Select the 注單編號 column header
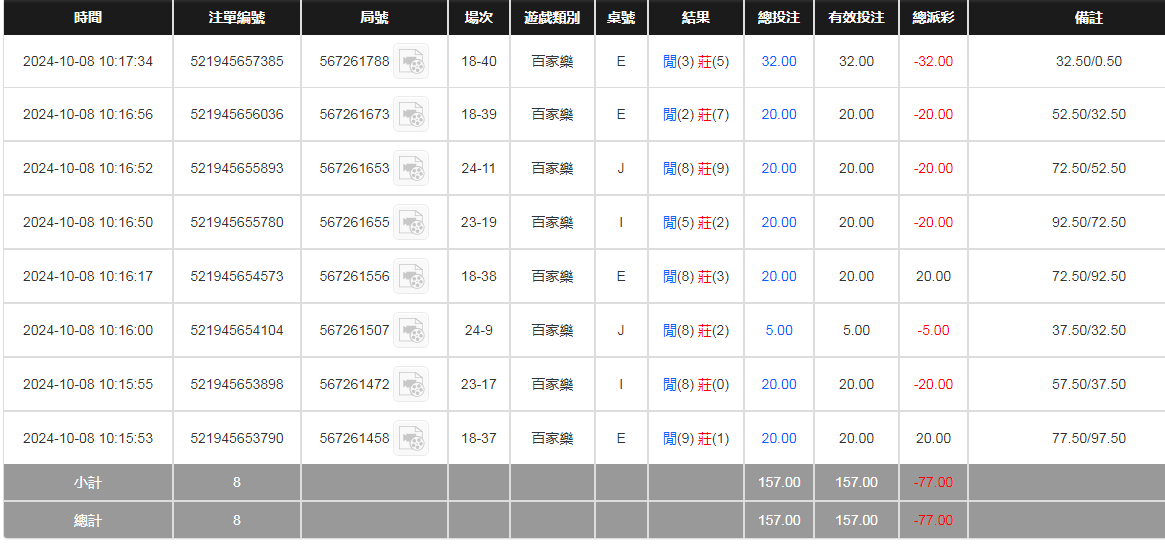 [x=237, y=18]
